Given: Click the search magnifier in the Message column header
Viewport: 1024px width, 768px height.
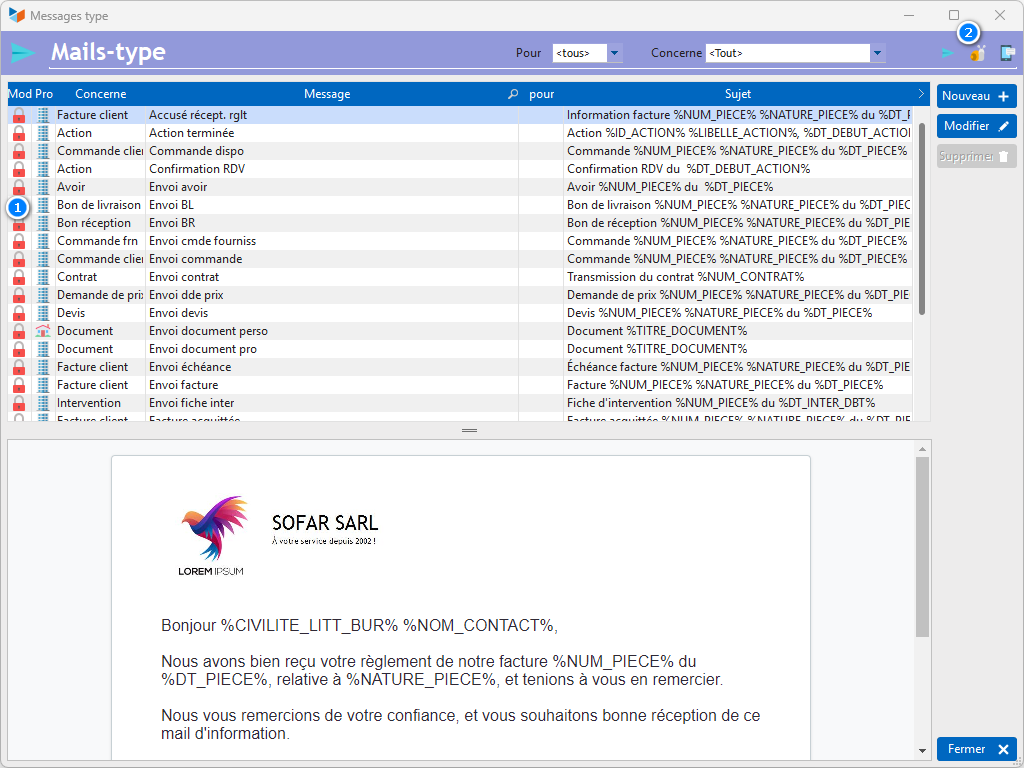Looking at the screenshot, I should point(514,94).
